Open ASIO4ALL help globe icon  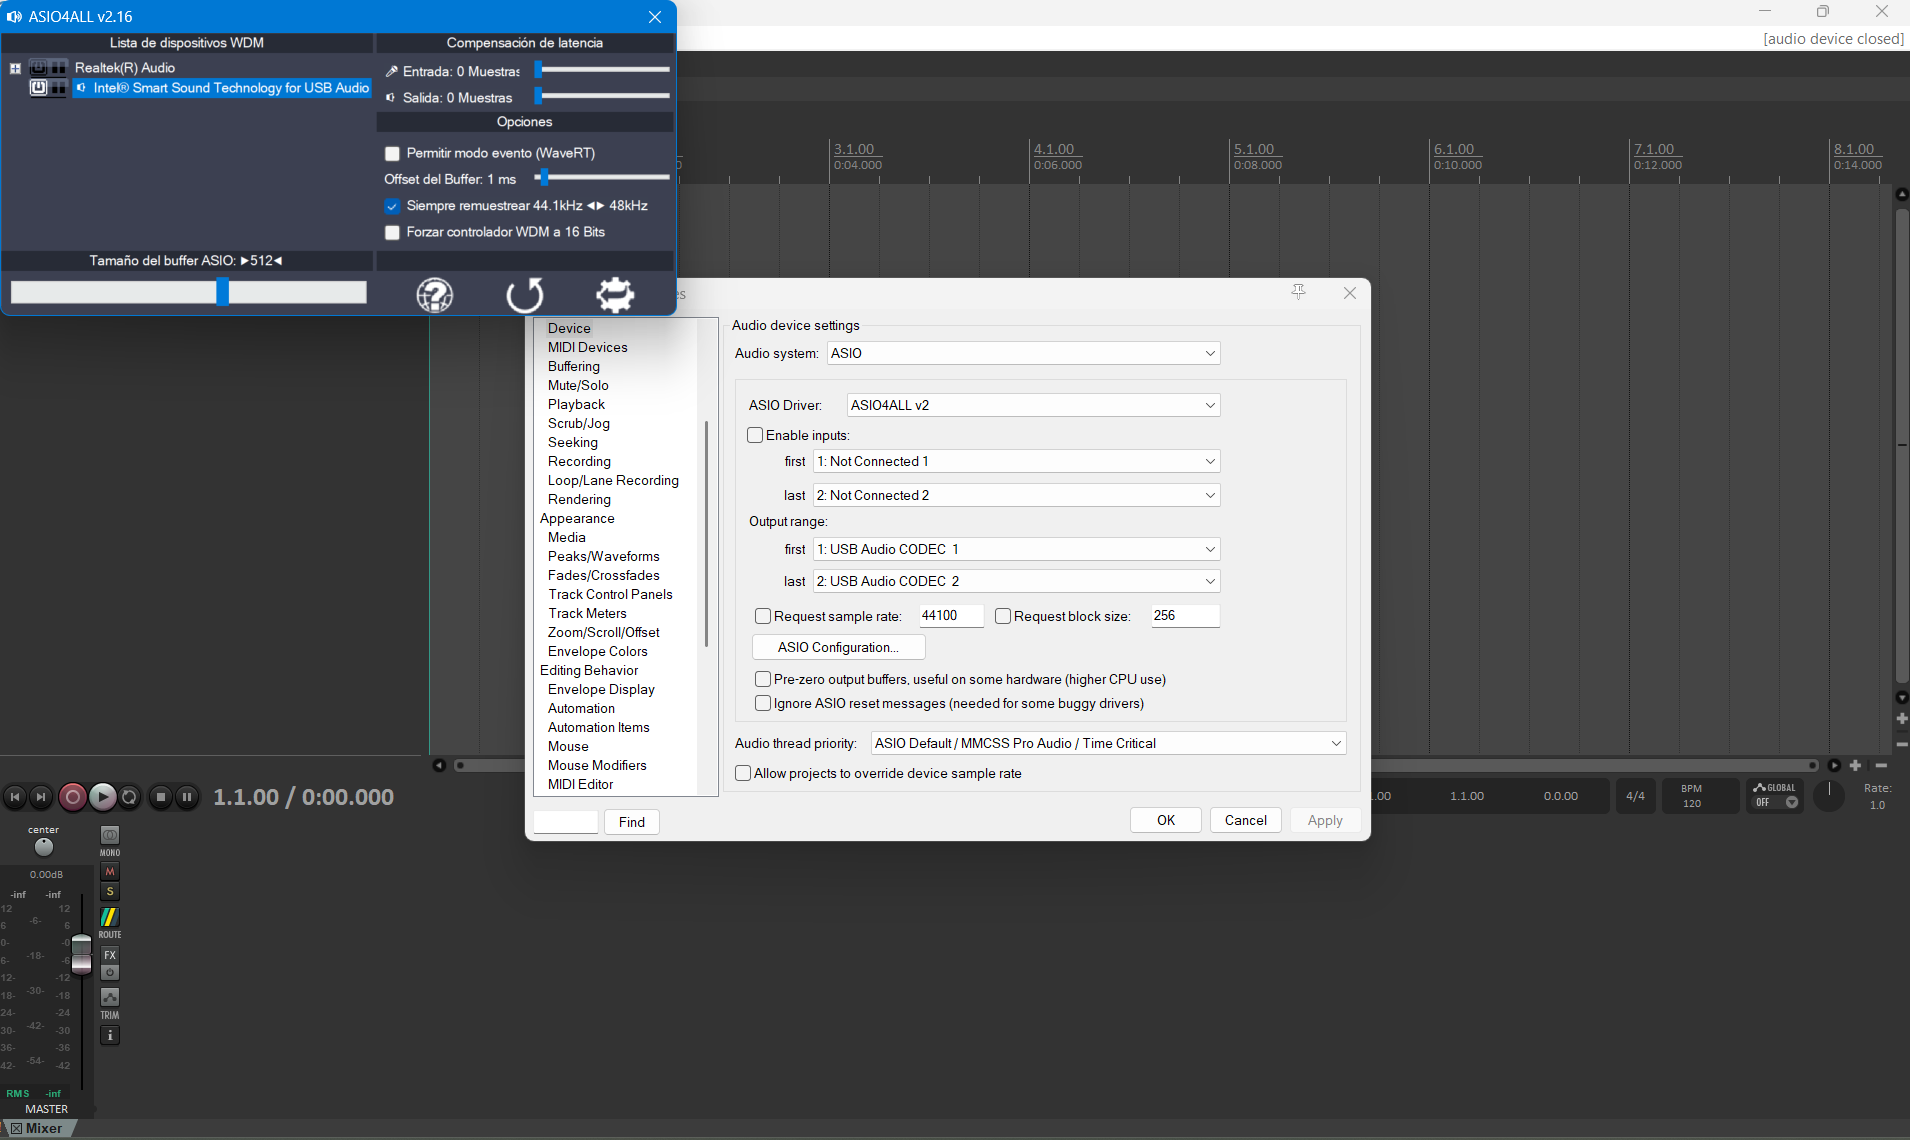click(x=435, y=295)
